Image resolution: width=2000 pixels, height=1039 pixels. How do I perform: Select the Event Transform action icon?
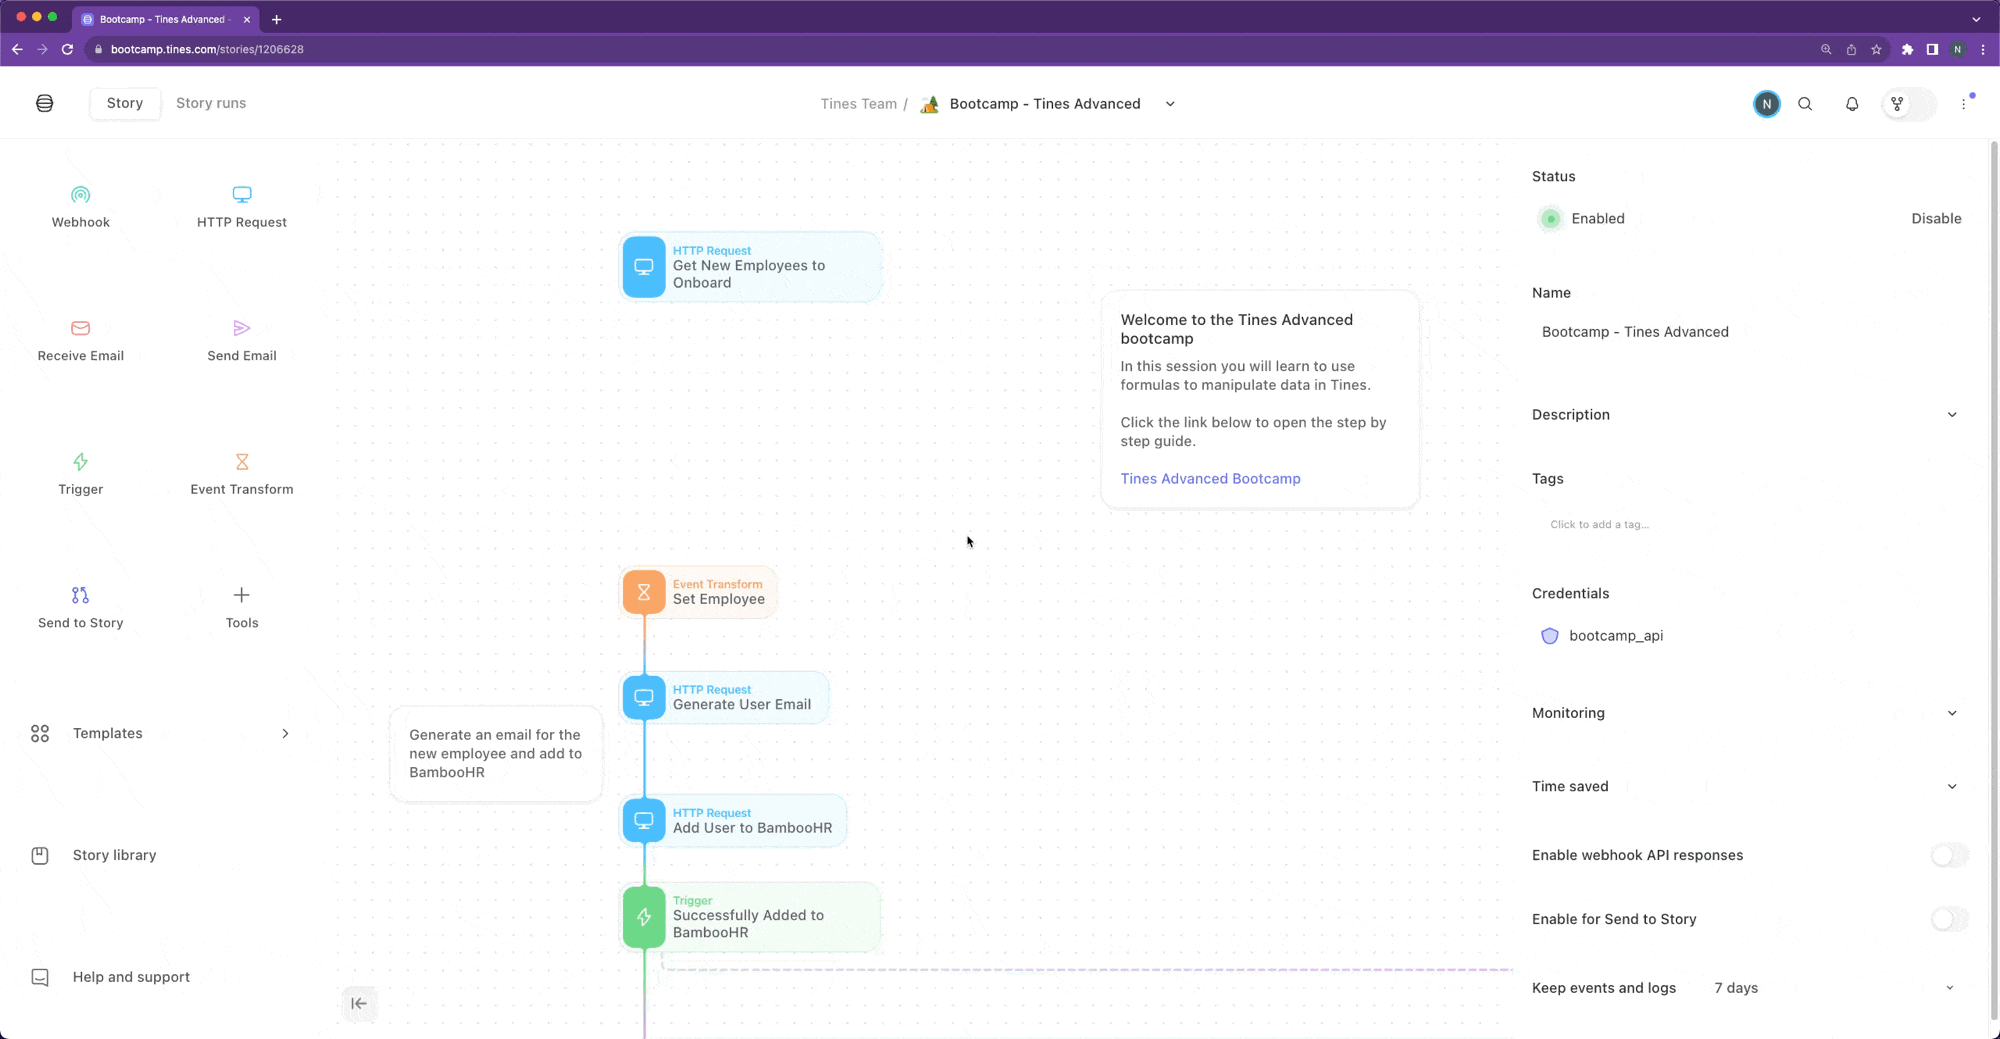pyautogui.click(x=242, y=462)
